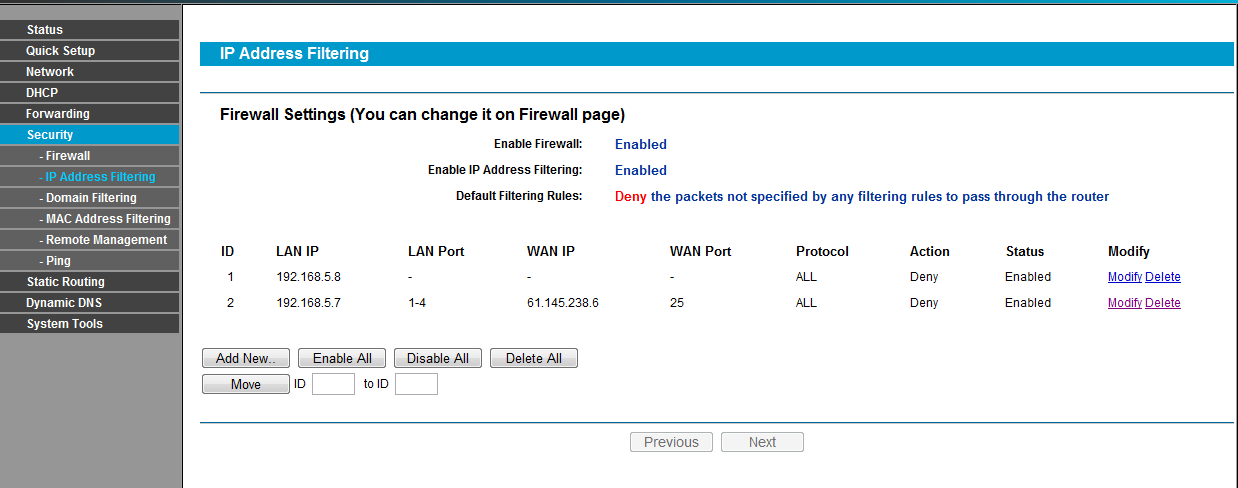Open the Firewall submenu page
Screen dimensions: 1238x488
[68, 156]
